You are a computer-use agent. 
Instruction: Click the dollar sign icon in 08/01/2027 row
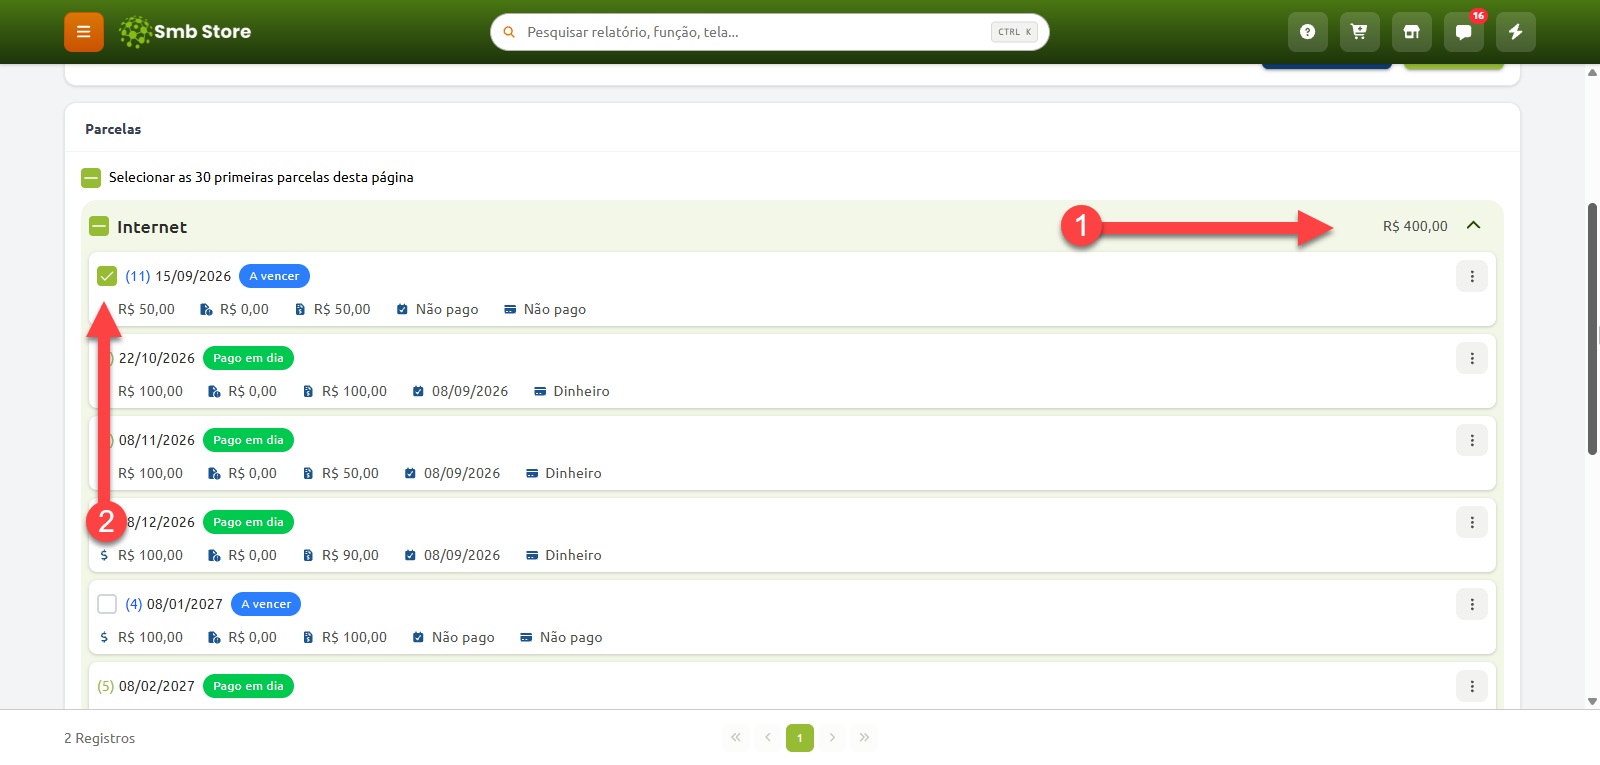[104, 637]
